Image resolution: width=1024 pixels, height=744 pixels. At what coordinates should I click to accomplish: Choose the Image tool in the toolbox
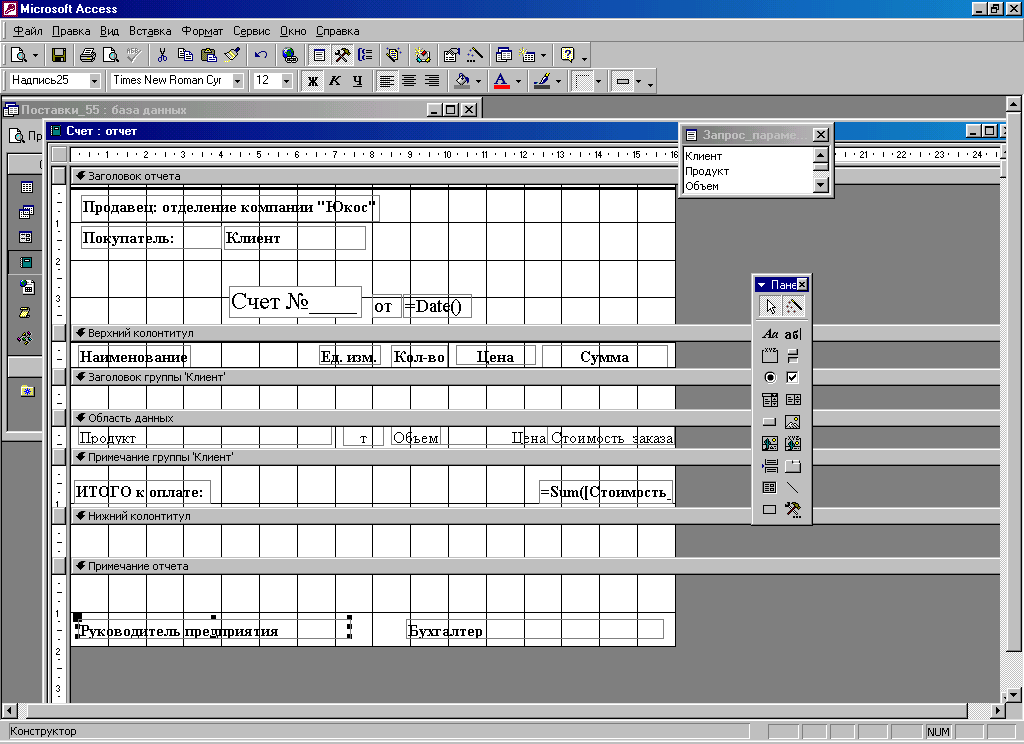793,422
